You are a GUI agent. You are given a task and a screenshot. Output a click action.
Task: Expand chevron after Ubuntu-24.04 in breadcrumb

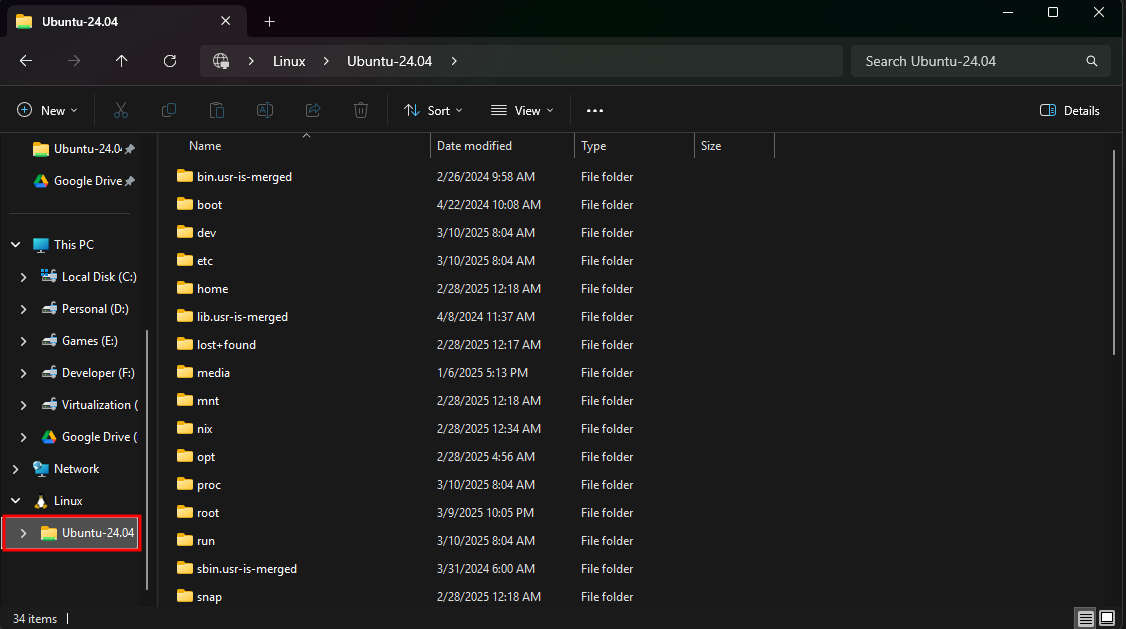click(x=454, y=61)
